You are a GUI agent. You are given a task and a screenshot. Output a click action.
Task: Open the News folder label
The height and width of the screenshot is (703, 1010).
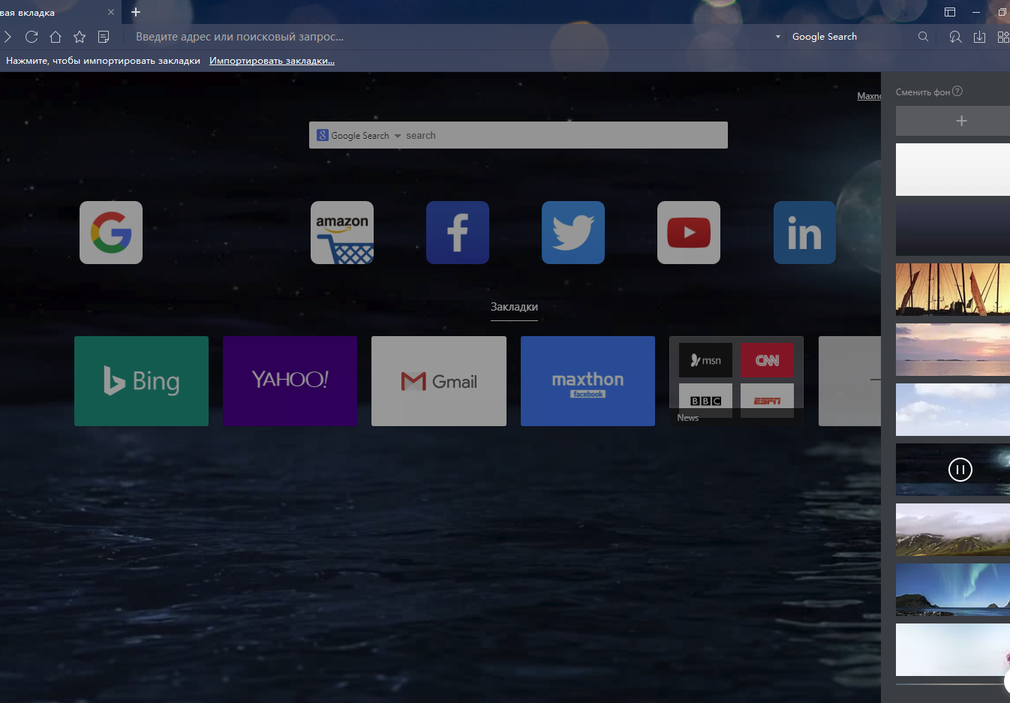coord(688,418)
